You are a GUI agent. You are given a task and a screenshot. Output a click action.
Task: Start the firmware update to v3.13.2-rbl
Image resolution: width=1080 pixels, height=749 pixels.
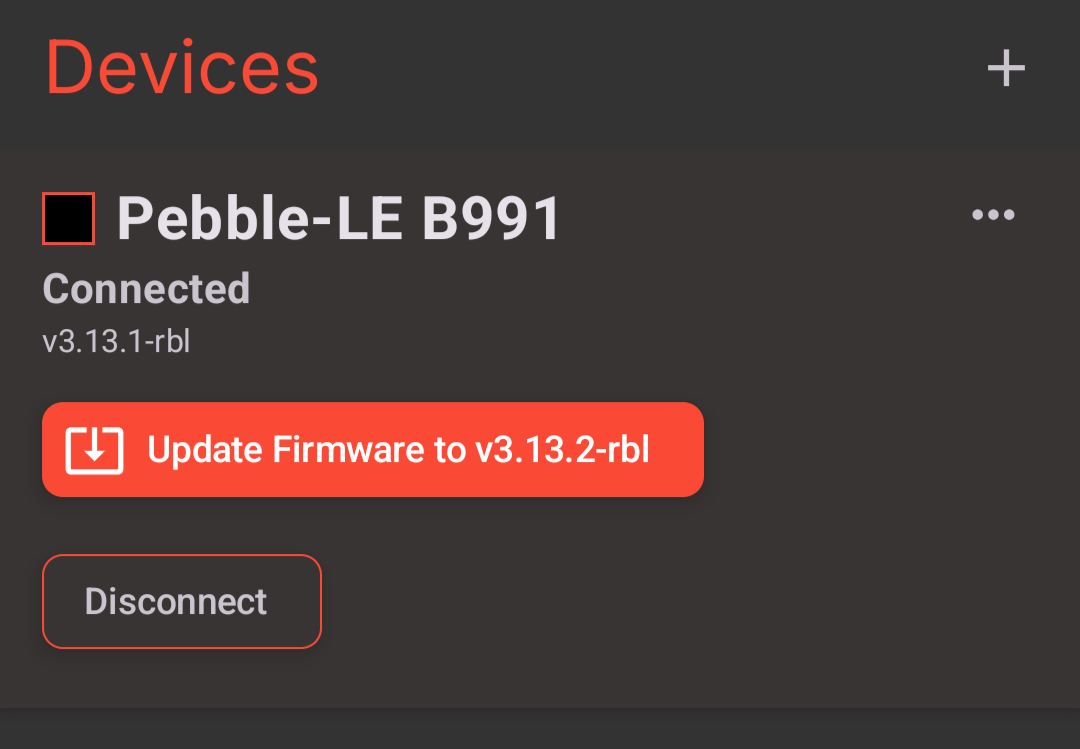pos(373,450)
